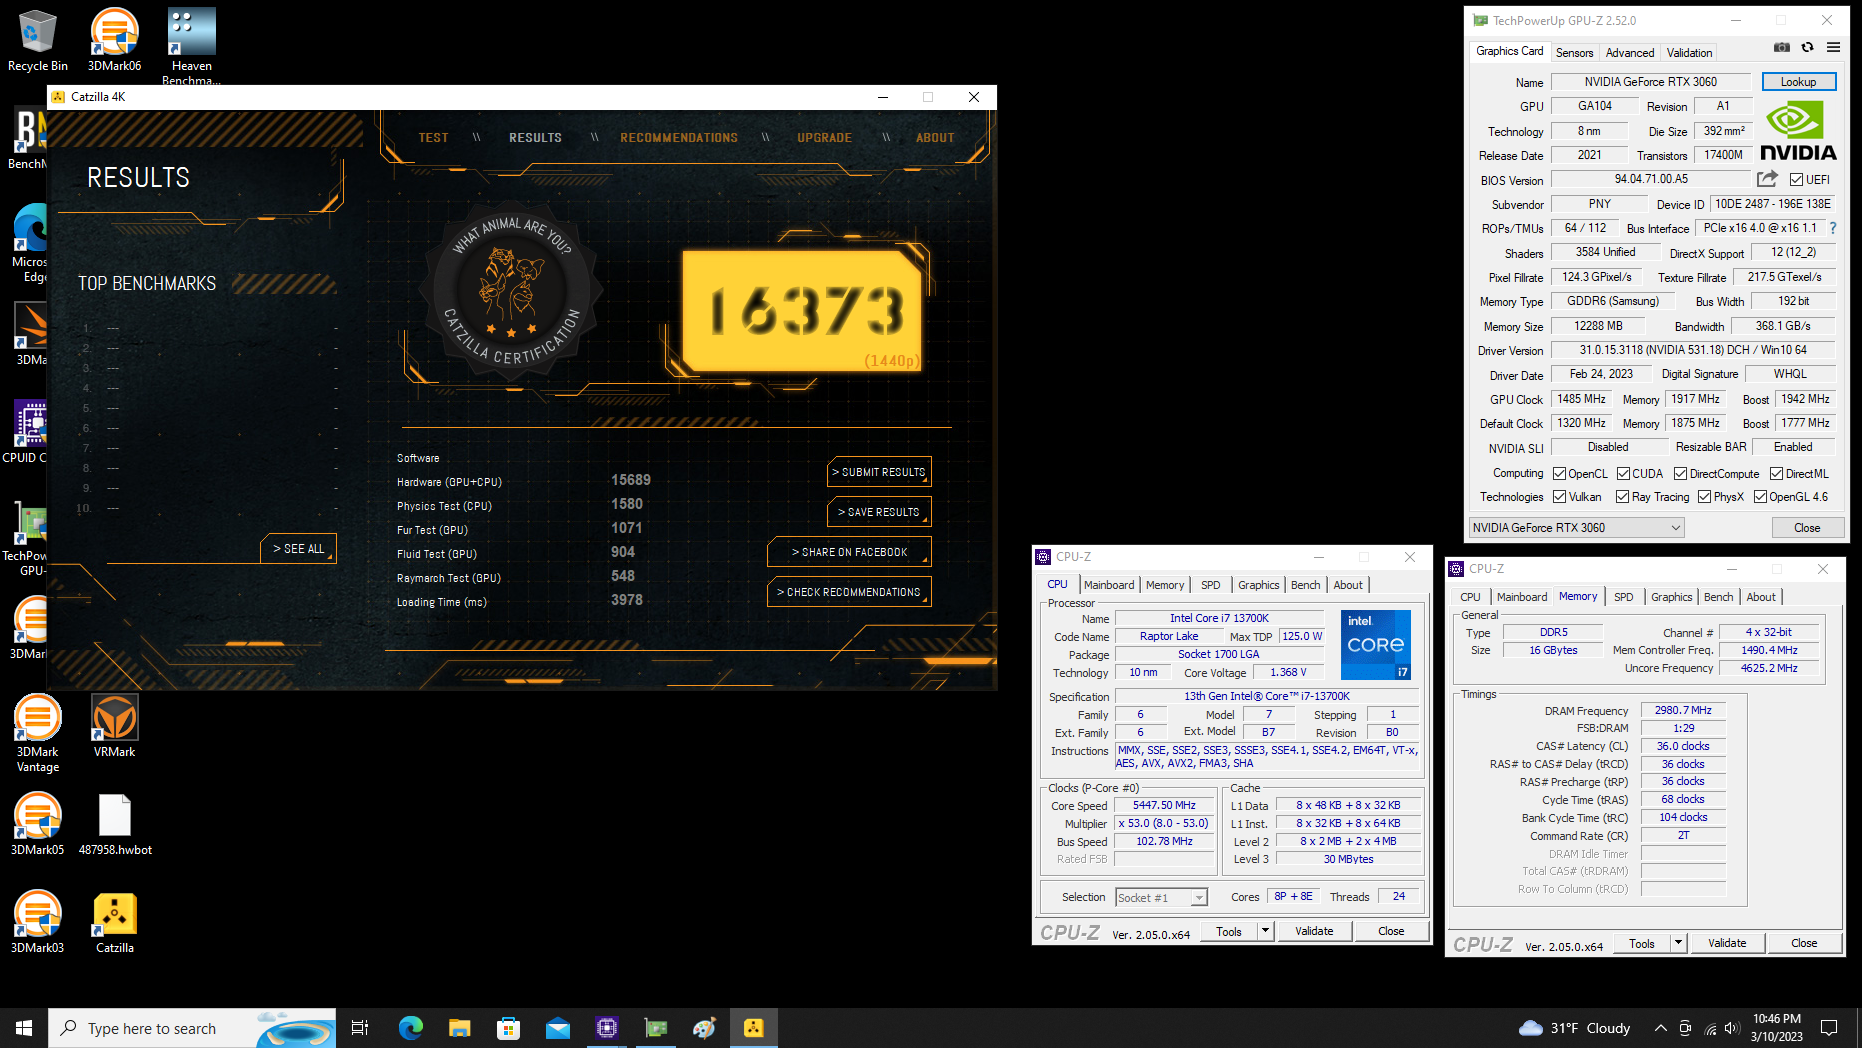Toggle OpenCL checkbox in GPU-Z

[x=1559, y=474]
